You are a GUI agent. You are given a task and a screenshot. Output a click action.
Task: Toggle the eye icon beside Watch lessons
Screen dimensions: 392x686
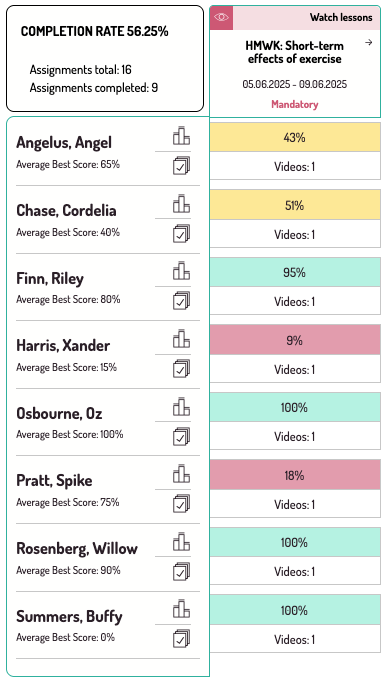[x=221, y=18]
